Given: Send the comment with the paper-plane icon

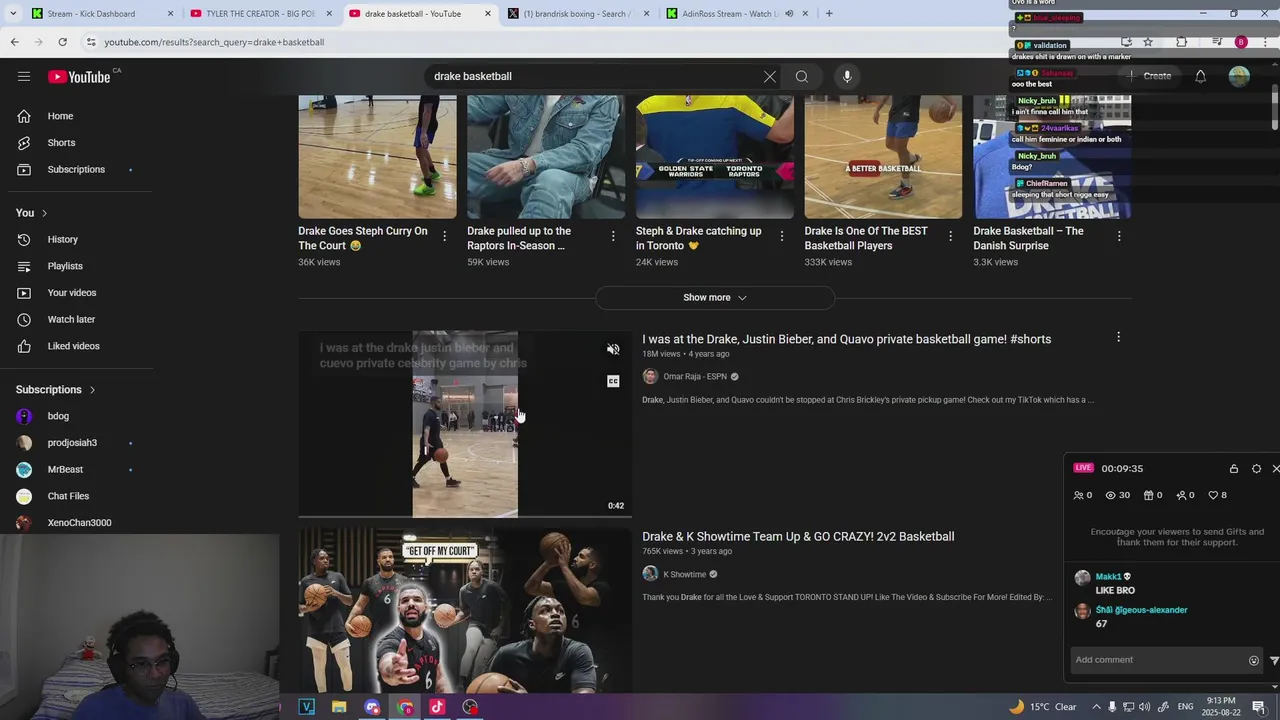Looking at the screenshot, I should pos(1274,660).
